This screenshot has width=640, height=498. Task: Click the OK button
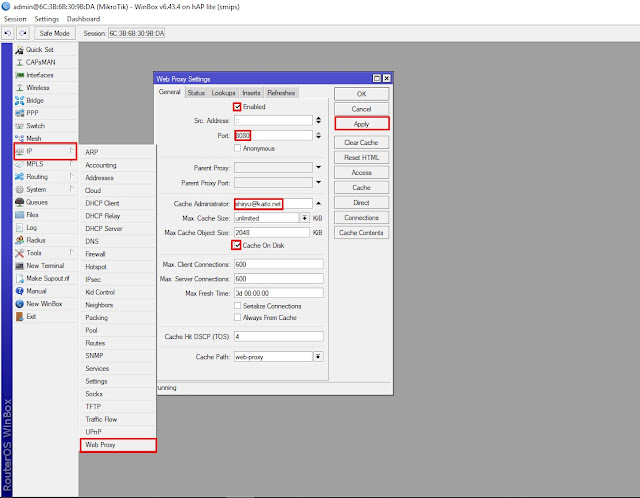[x=362, y=94]
